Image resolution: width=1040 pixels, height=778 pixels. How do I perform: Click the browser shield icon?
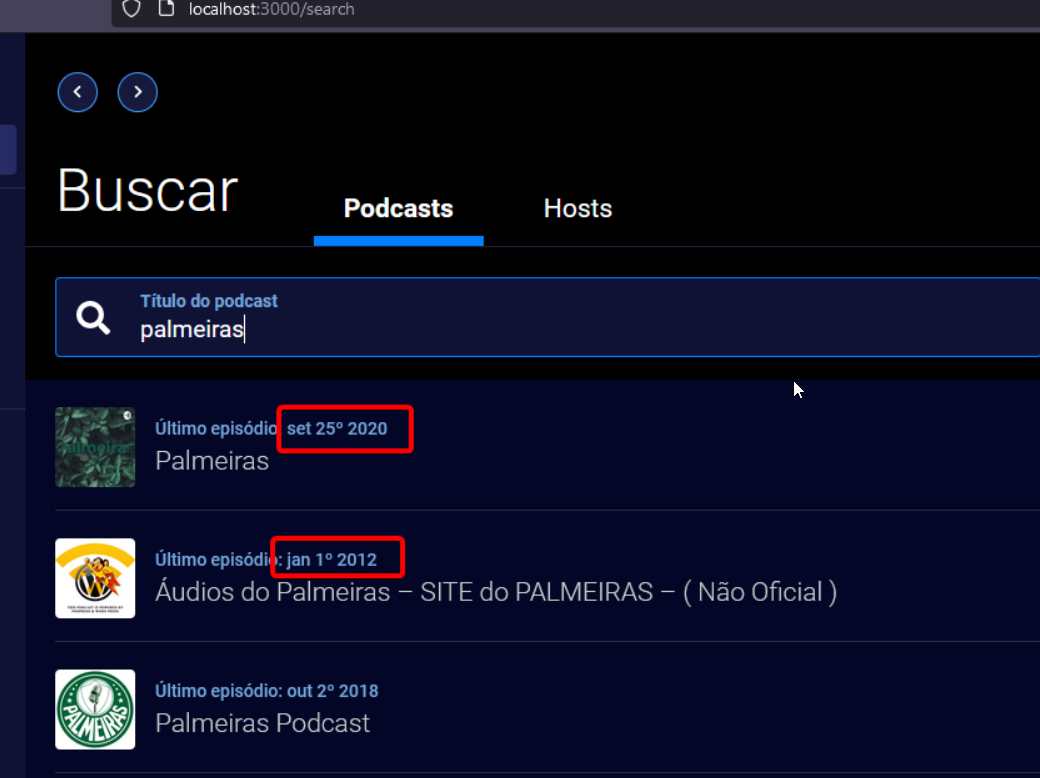pyautogui.click(x=131, y=9)
